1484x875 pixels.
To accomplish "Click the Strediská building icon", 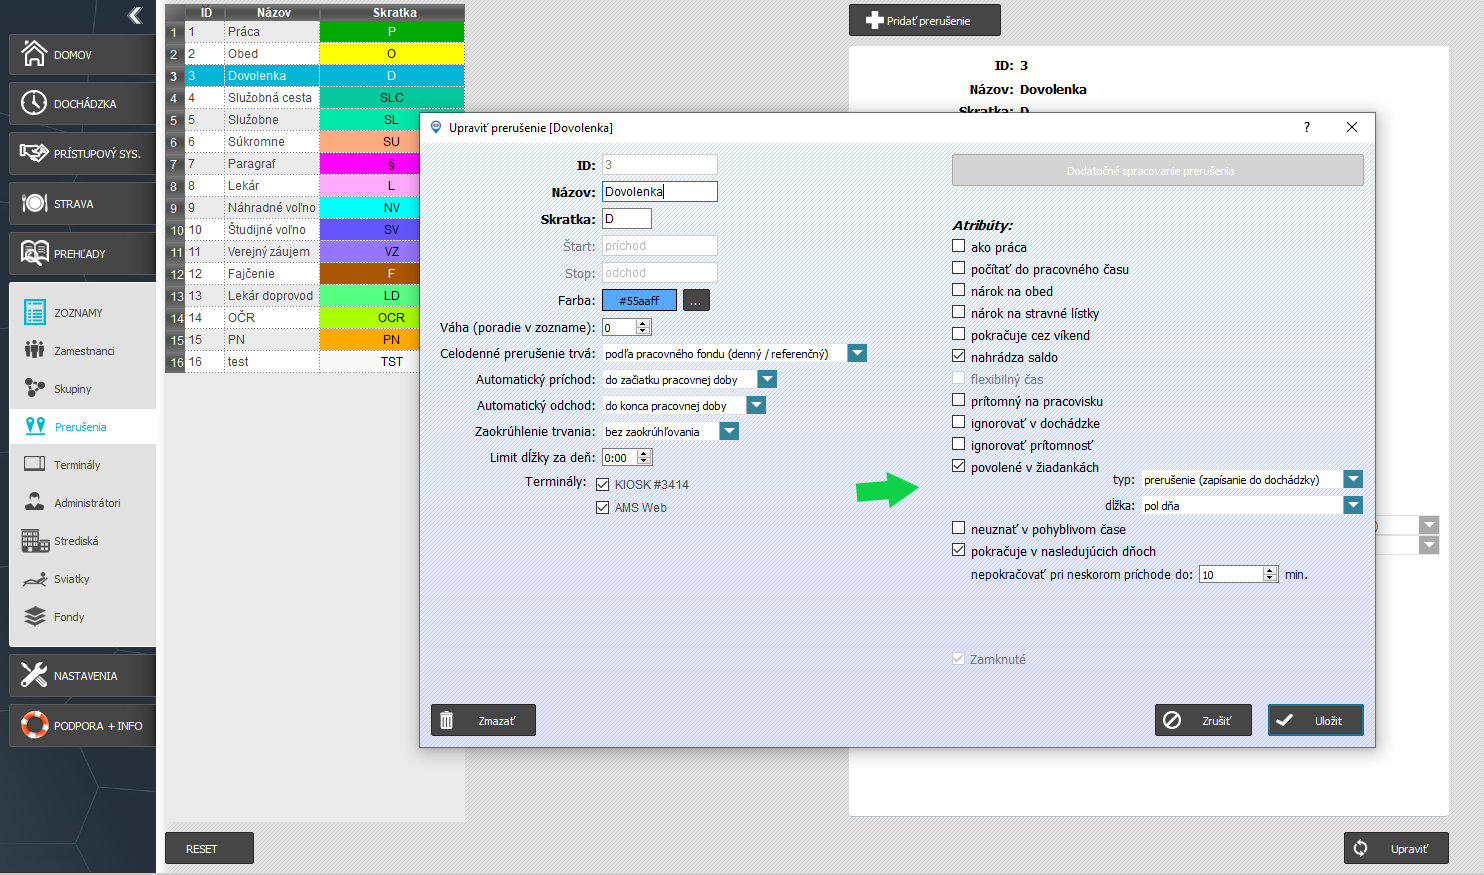I will pyautogui.click(x=35, y=541).
